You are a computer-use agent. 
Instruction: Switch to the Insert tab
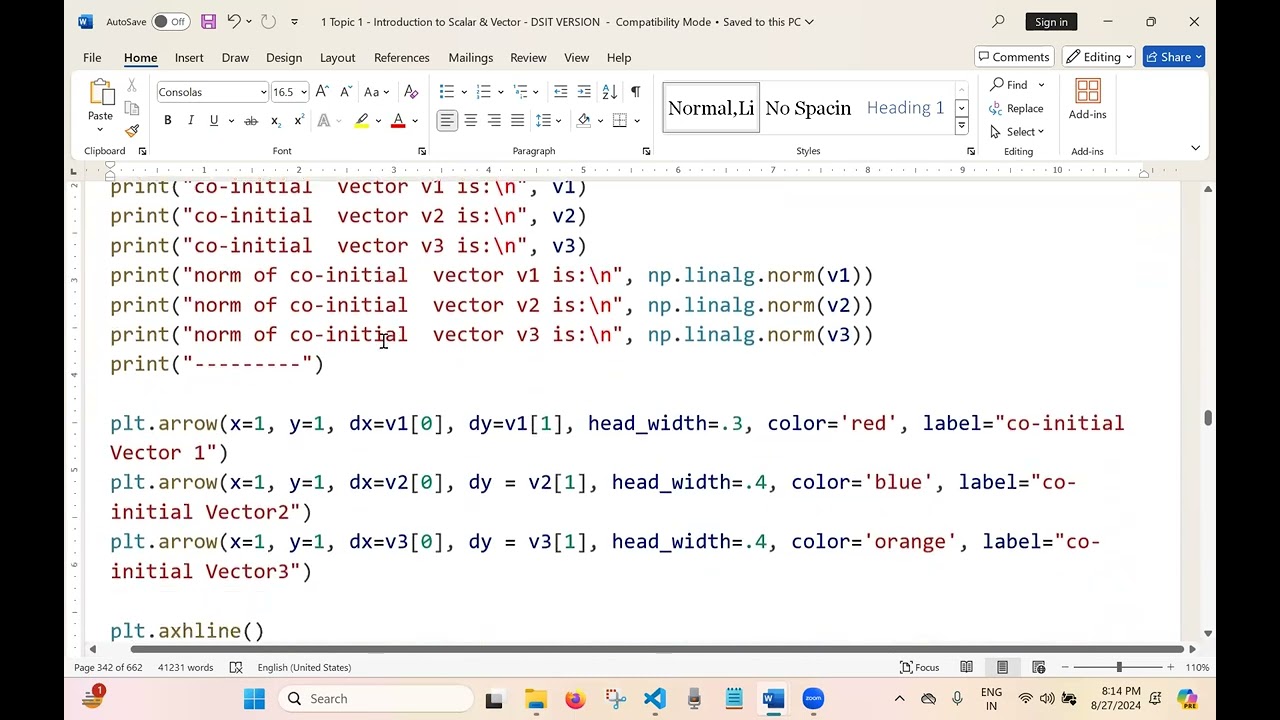pos(189,57)
